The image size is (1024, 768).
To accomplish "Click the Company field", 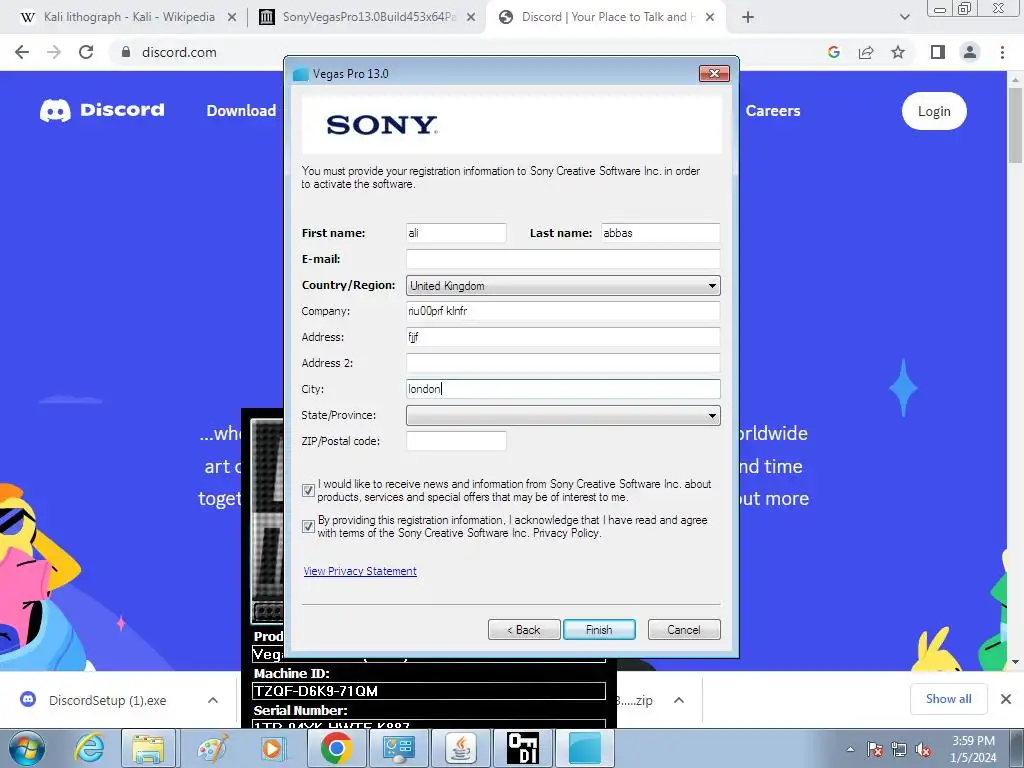I will [x=563, y=311].
